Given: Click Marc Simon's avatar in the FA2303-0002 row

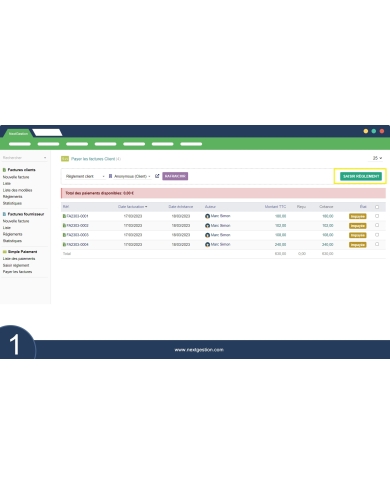Looking at the screenshot, I should click(207, 226).
